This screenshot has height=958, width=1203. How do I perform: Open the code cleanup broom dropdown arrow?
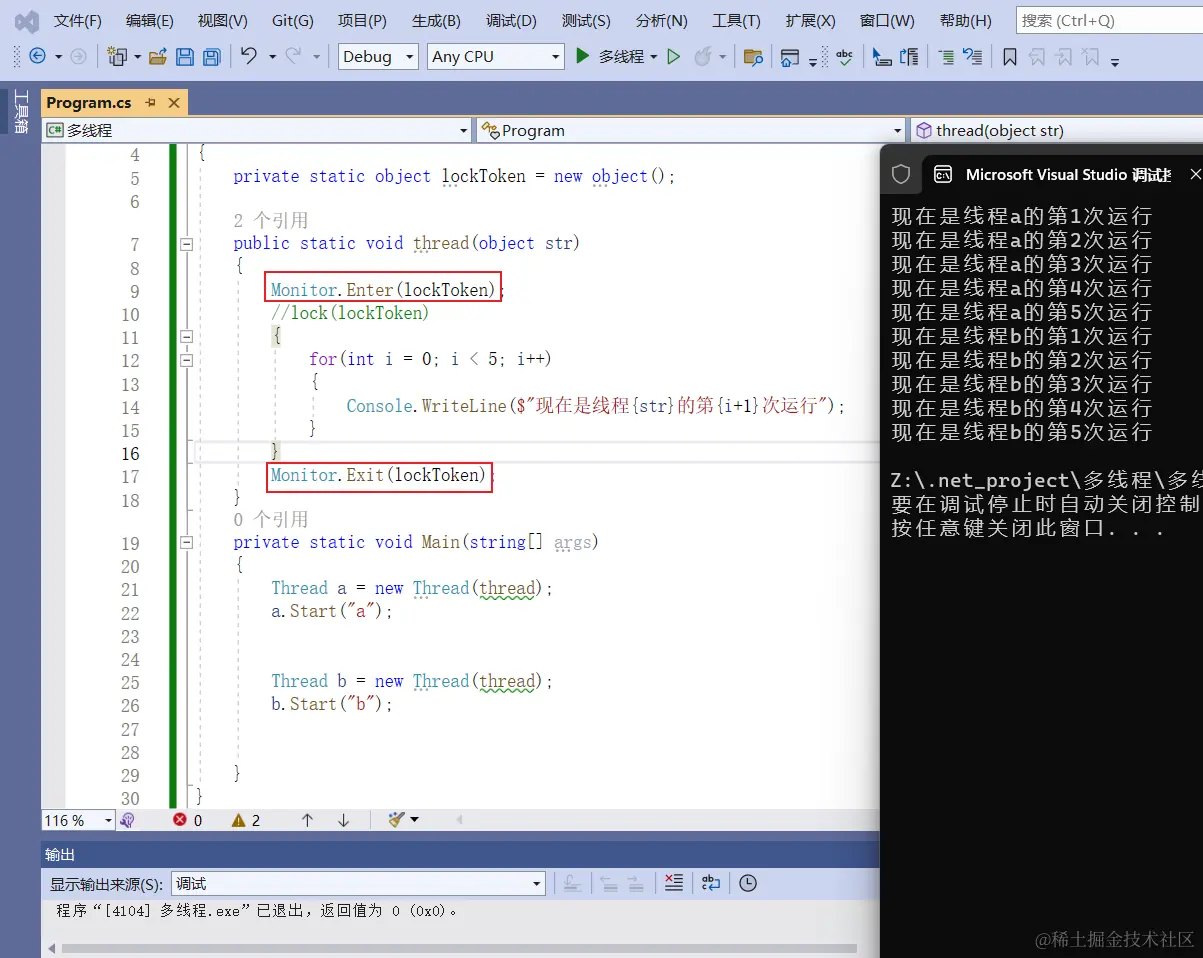[414, 820]
